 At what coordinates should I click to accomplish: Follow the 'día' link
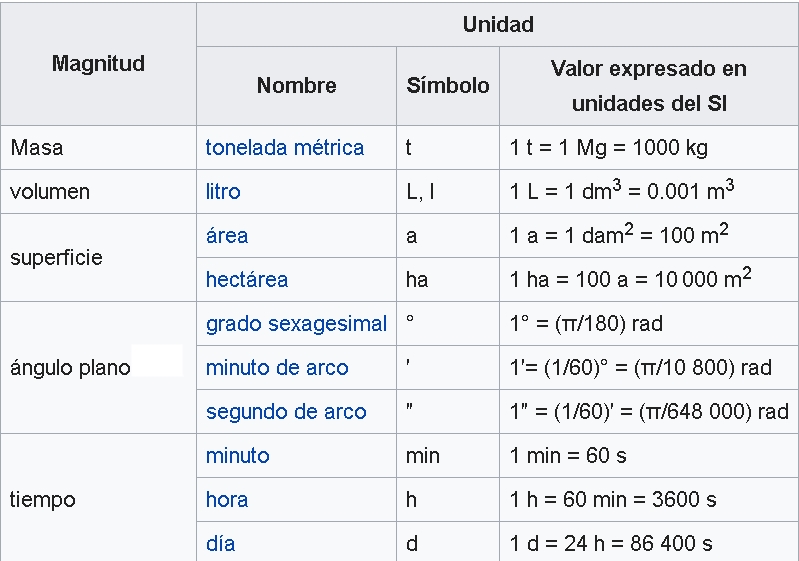[x=220, y=544]
